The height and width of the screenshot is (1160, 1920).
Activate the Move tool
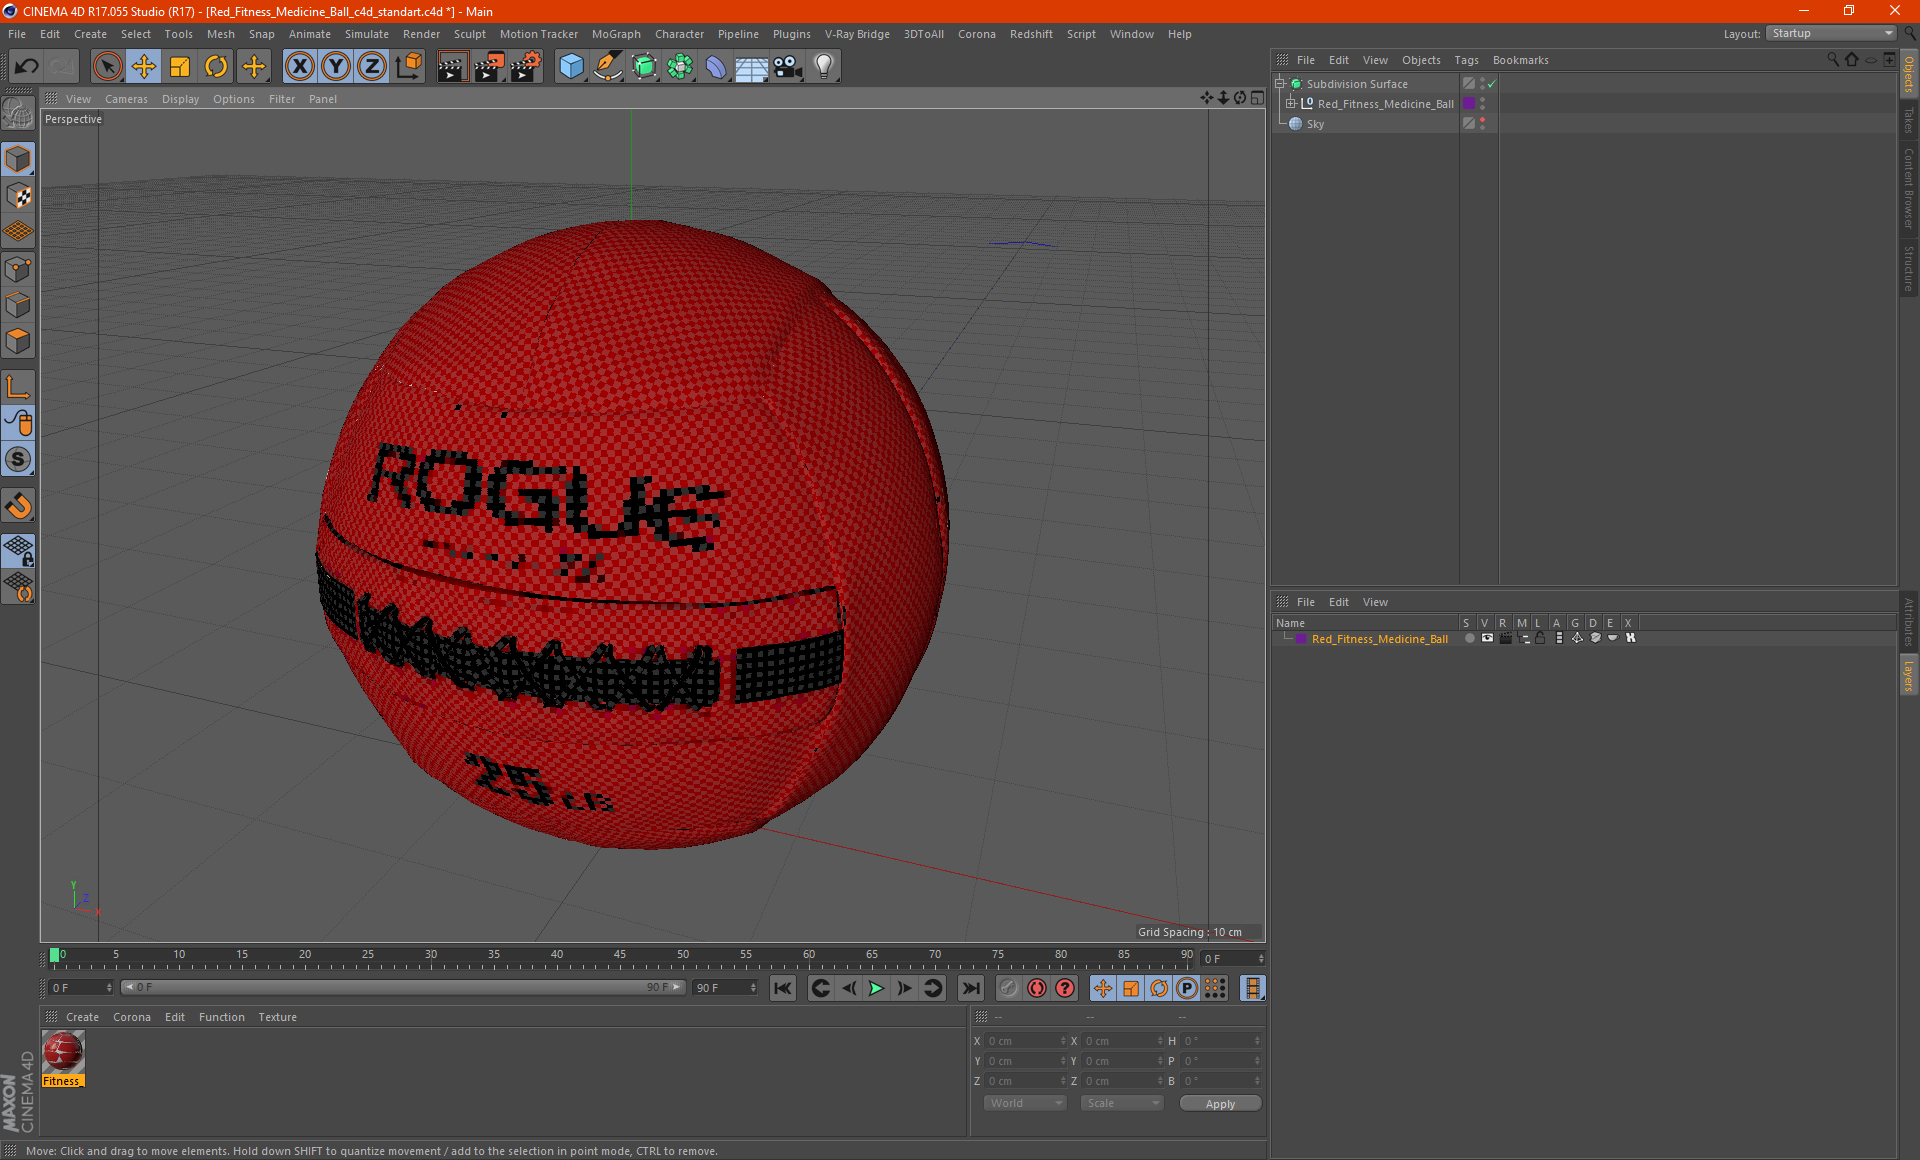144,67
